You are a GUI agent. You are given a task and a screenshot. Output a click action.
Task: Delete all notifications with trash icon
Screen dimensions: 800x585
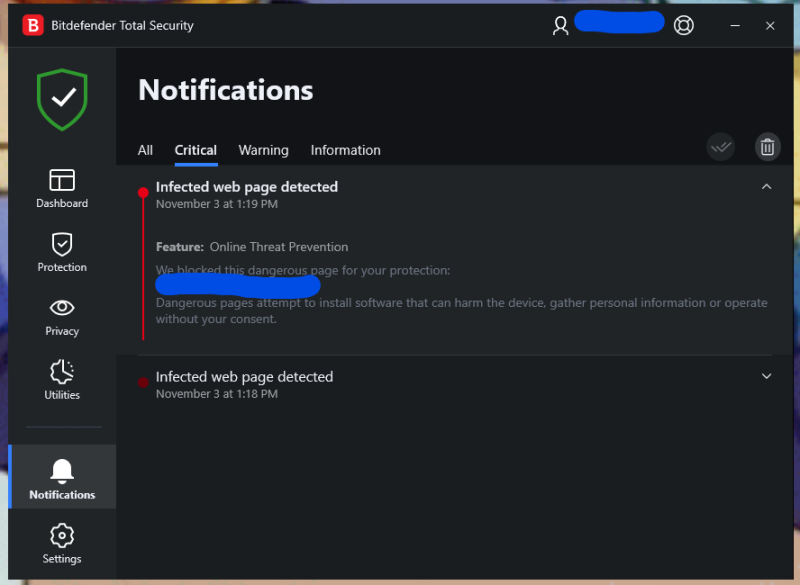click(767, 147)
